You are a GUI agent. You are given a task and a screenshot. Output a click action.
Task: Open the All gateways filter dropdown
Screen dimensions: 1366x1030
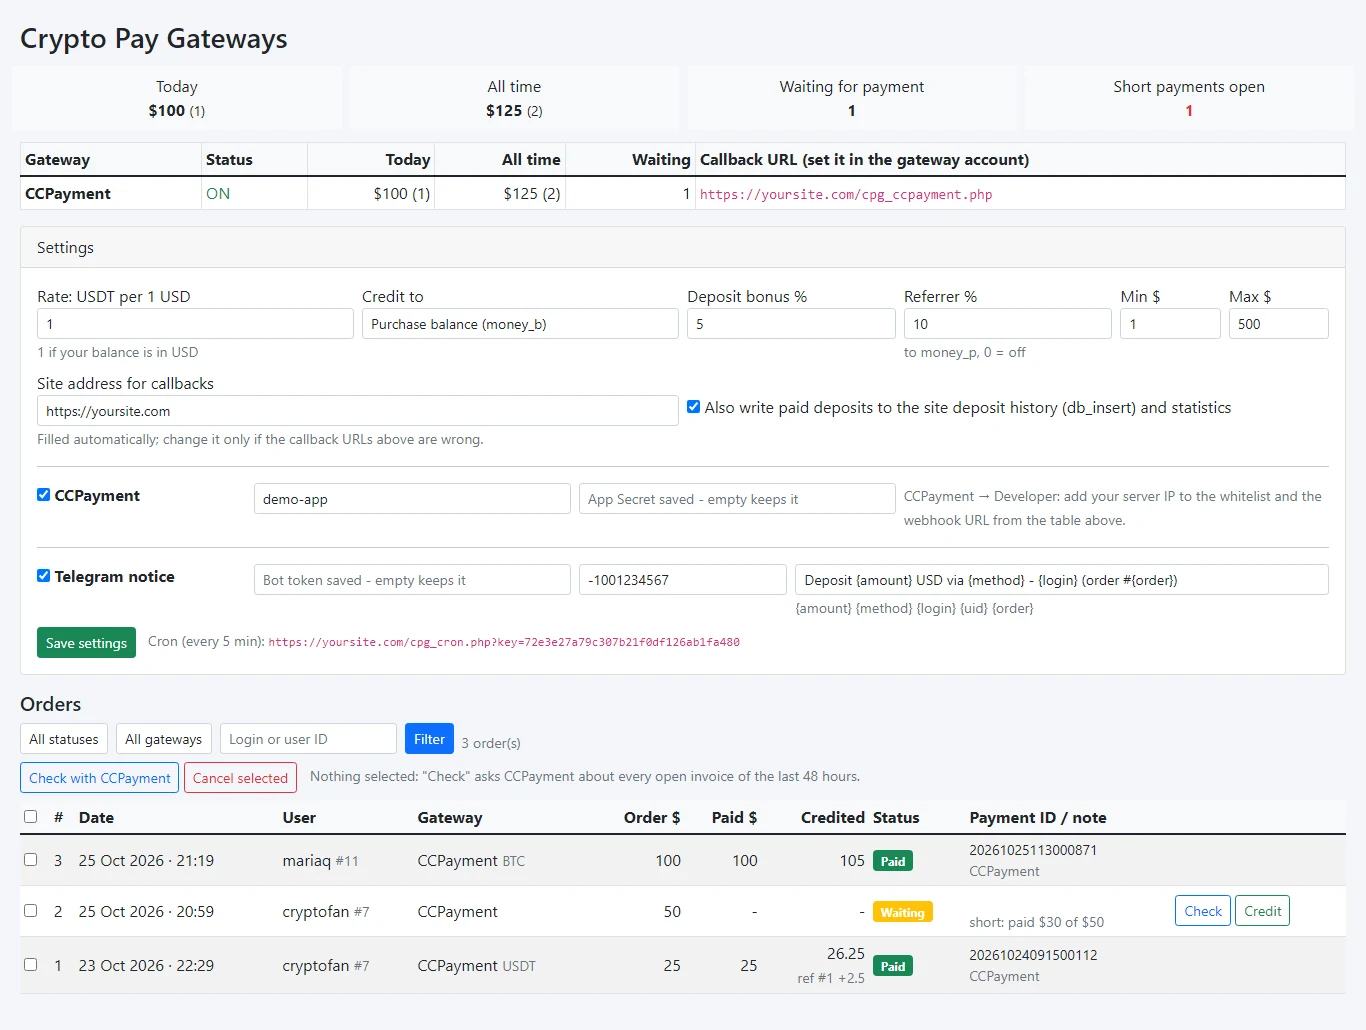164,739
